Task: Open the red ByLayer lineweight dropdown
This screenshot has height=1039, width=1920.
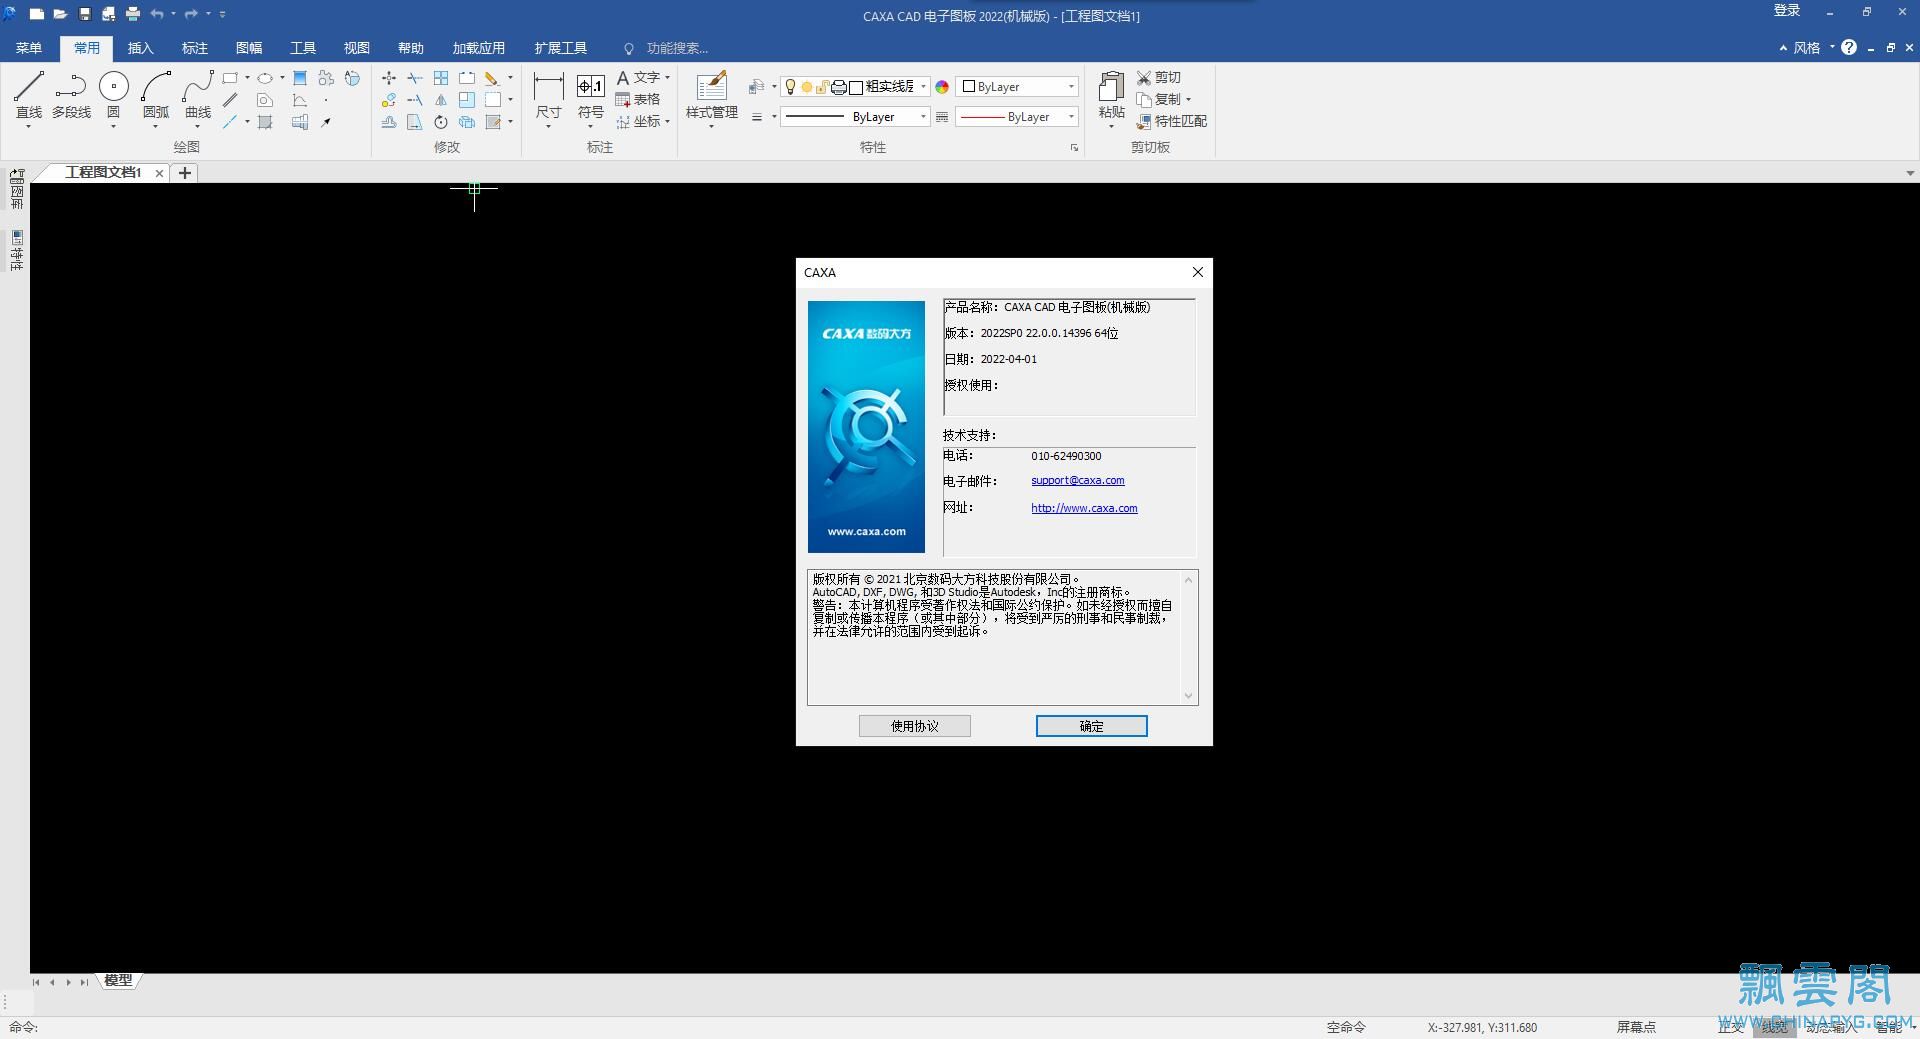Action: [x=1071, y=117]
